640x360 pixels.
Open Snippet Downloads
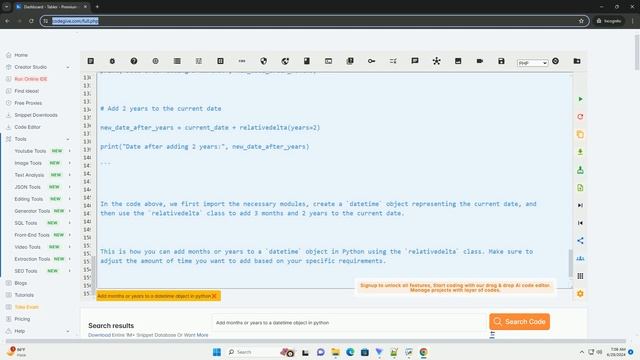(x=36, y=115)
